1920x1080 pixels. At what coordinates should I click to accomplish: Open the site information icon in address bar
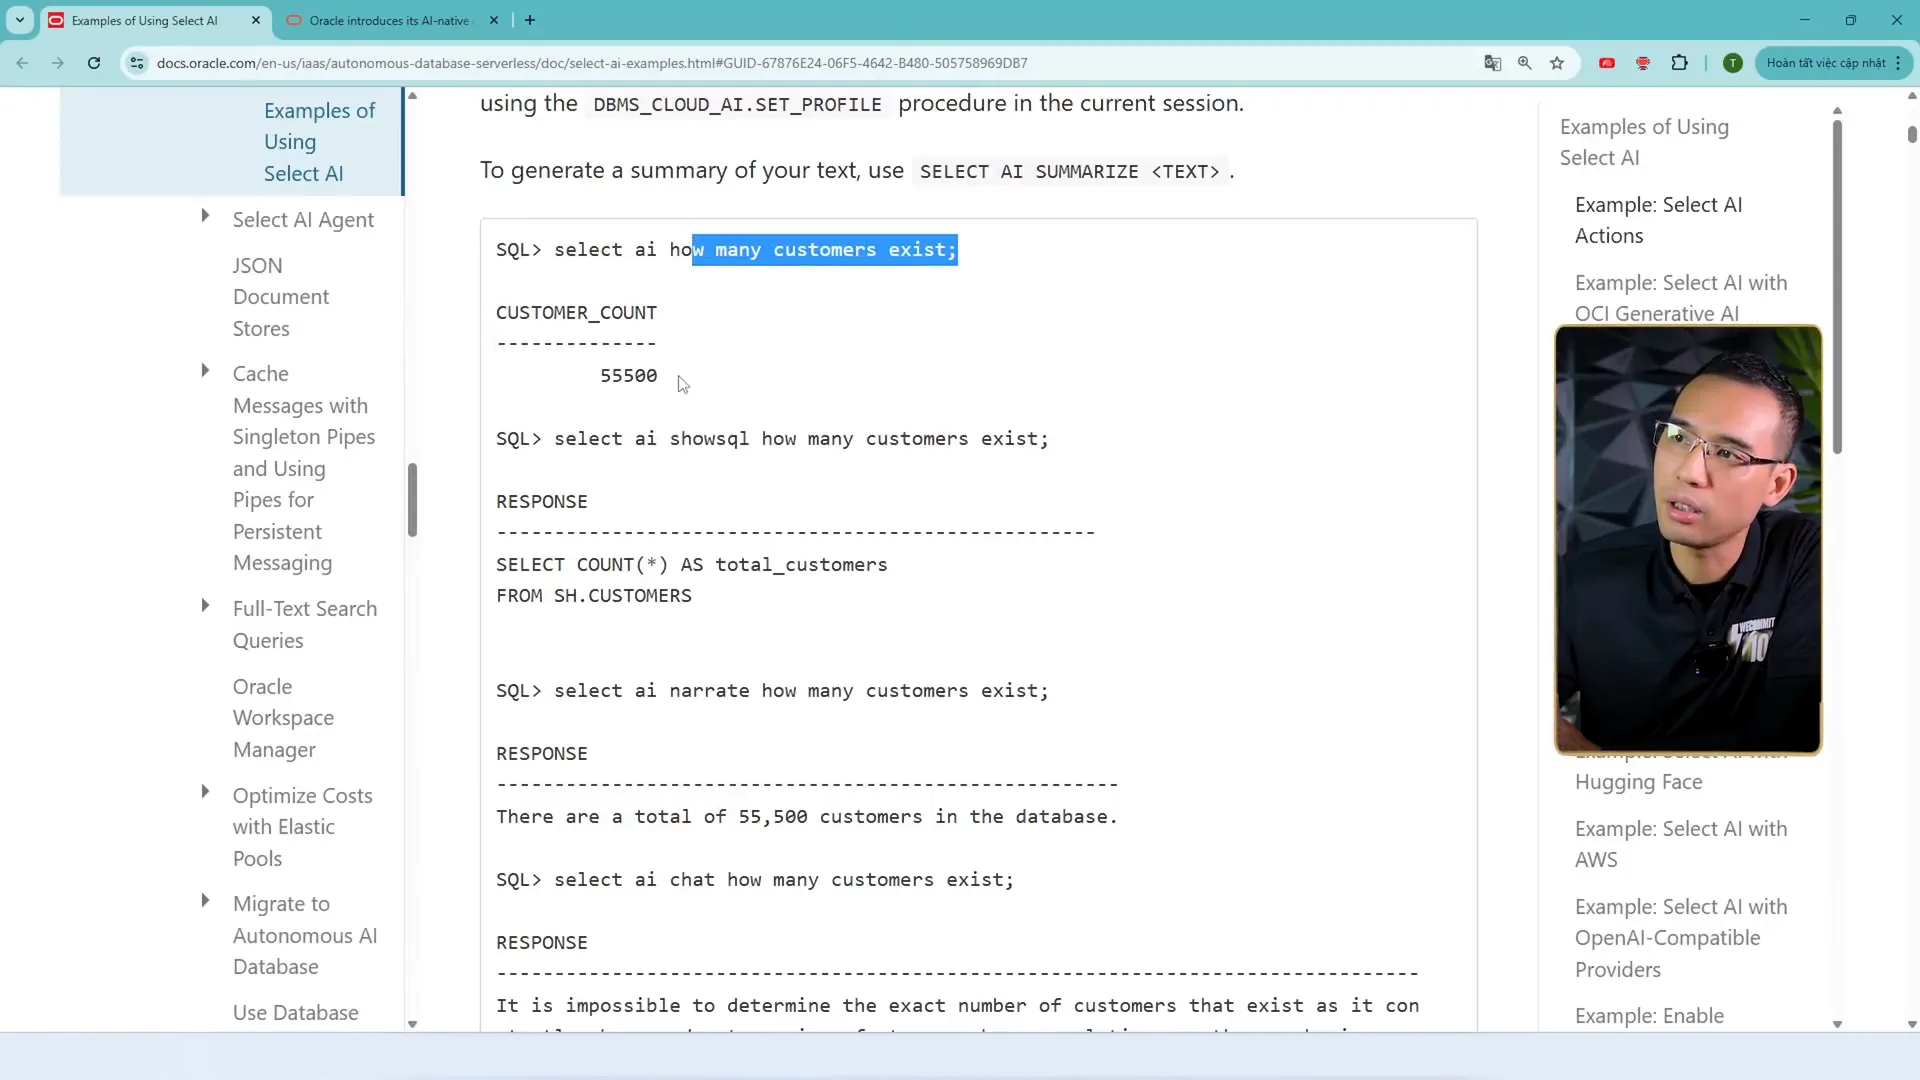pyautogui.click(x=137, y=63)
